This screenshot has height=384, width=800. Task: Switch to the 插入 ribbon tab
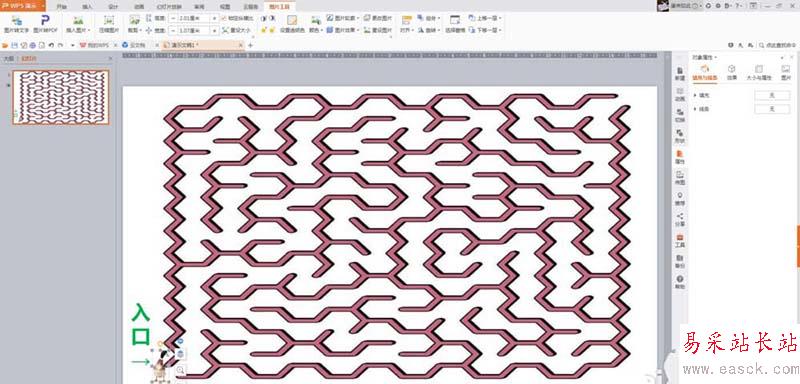tap(87, 7)
